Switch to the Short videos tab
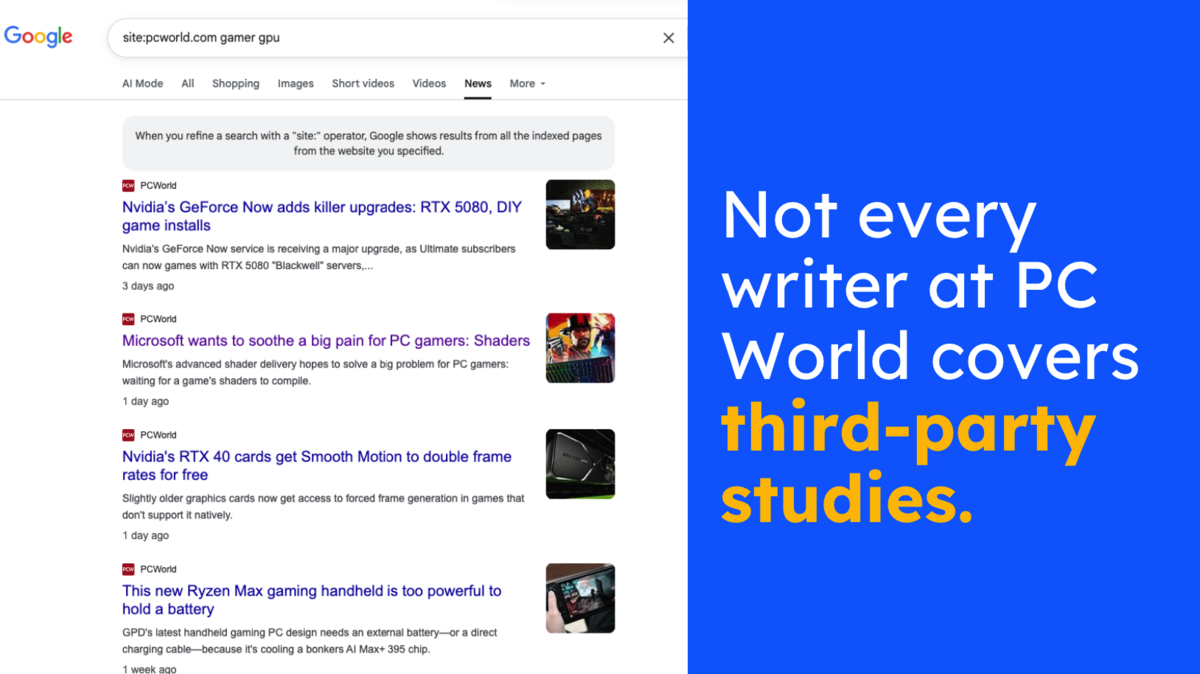1200x674 pixels. click(x=363, y=83)
